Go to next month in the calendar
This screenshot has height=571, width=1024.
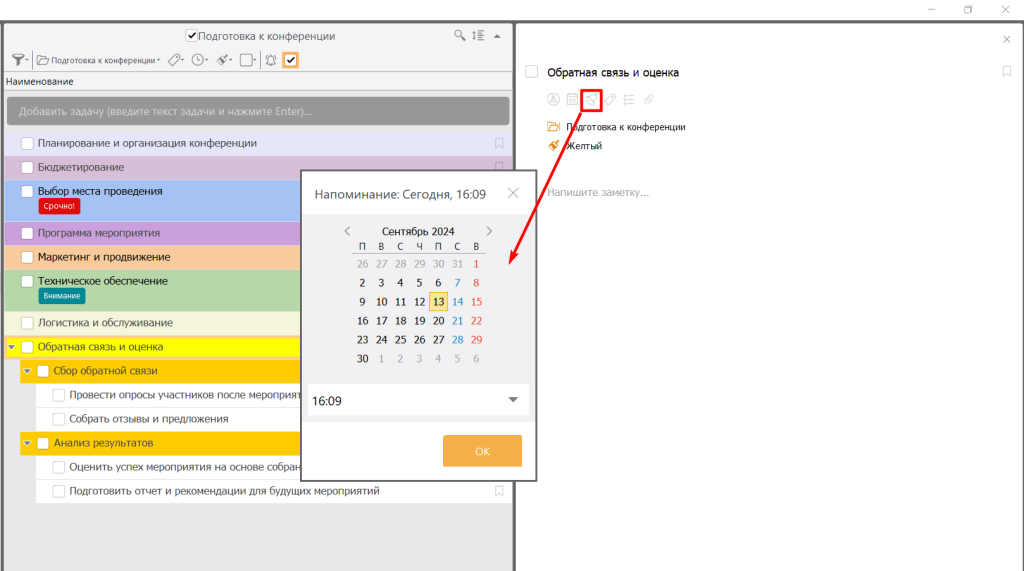point(489,231)
